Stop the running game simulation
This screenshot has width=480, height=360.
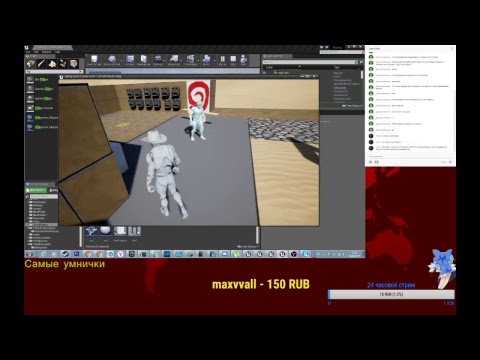(x=233, y=60)
